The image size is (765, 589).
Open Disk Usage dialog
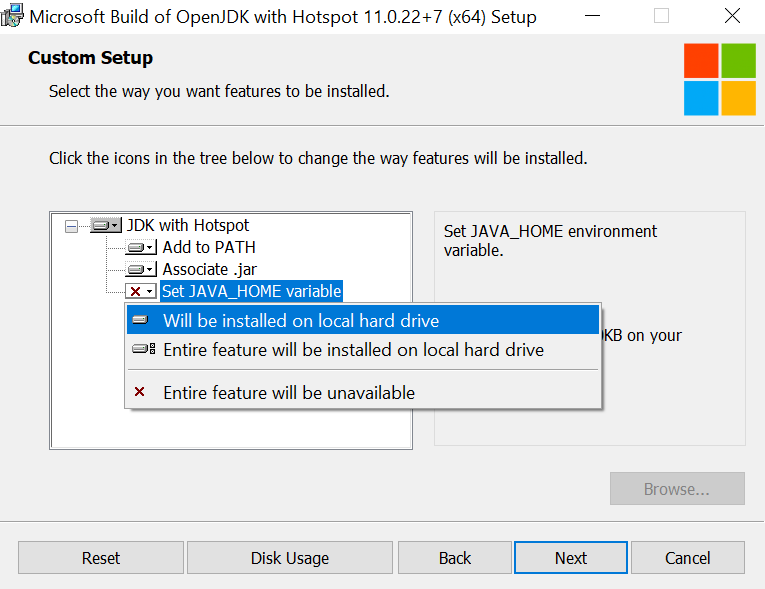point(290,557)
